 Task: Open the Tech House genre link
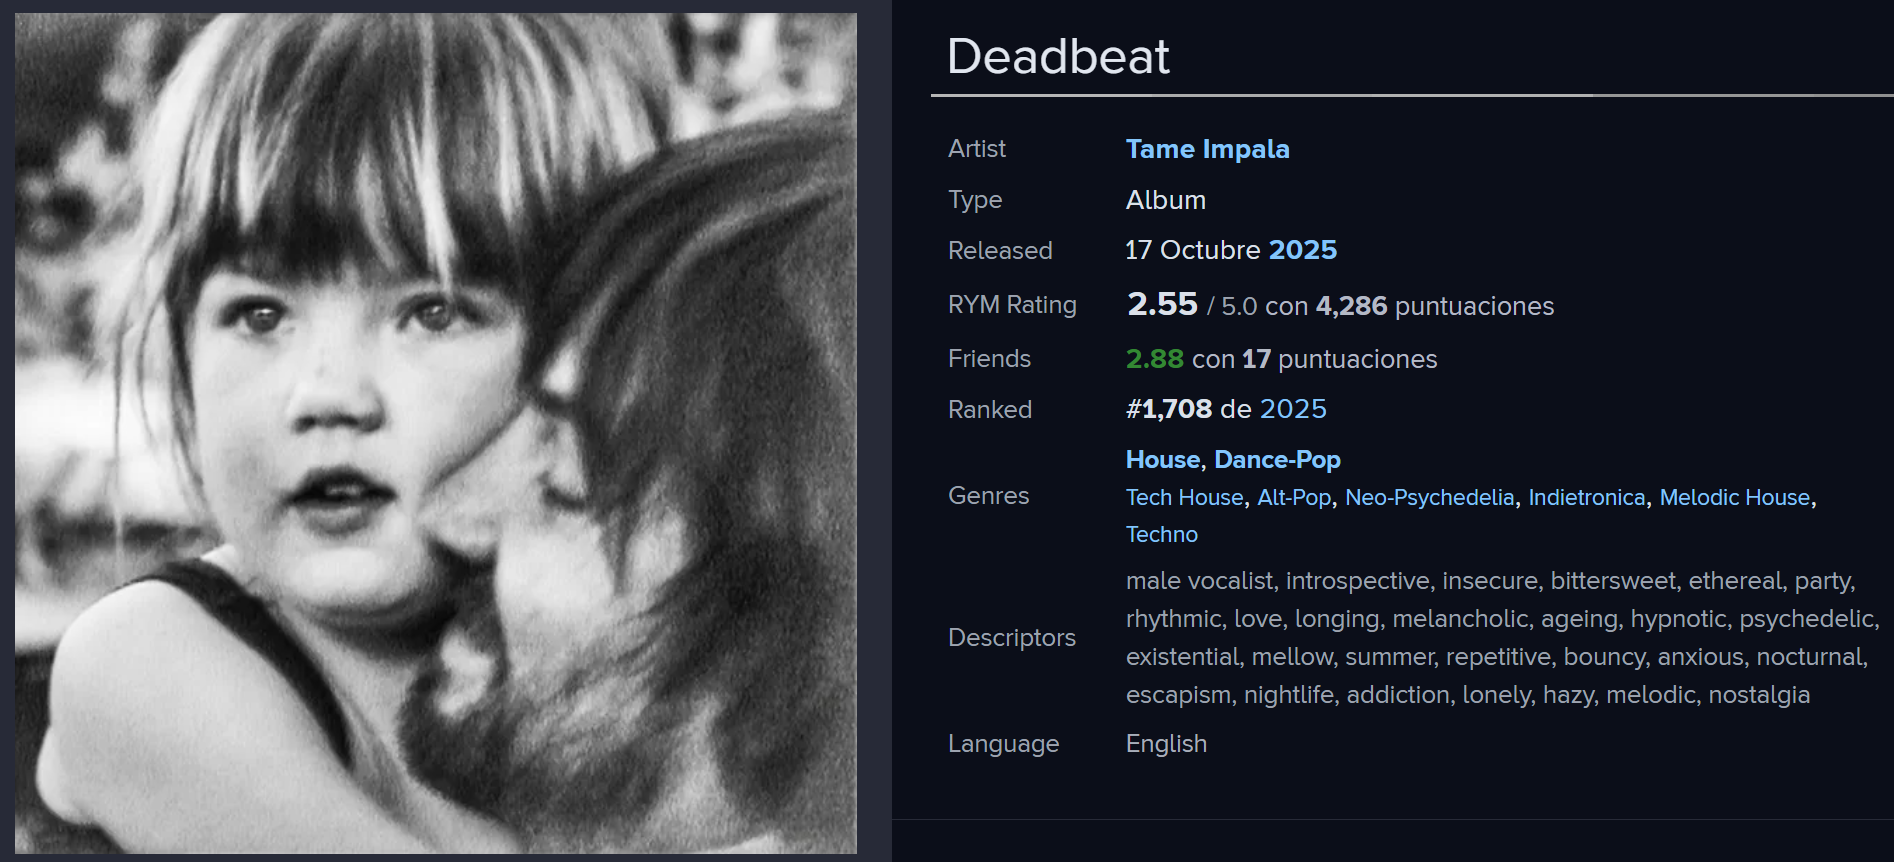pyautogui.click(x=1184, y=498)
